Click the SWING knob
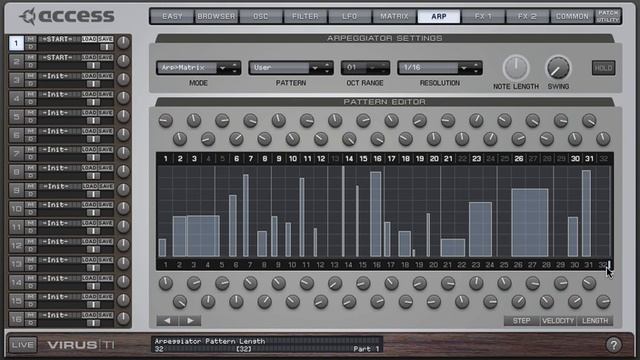This screenshot has width=640, height=360. [x=558, y=68]
